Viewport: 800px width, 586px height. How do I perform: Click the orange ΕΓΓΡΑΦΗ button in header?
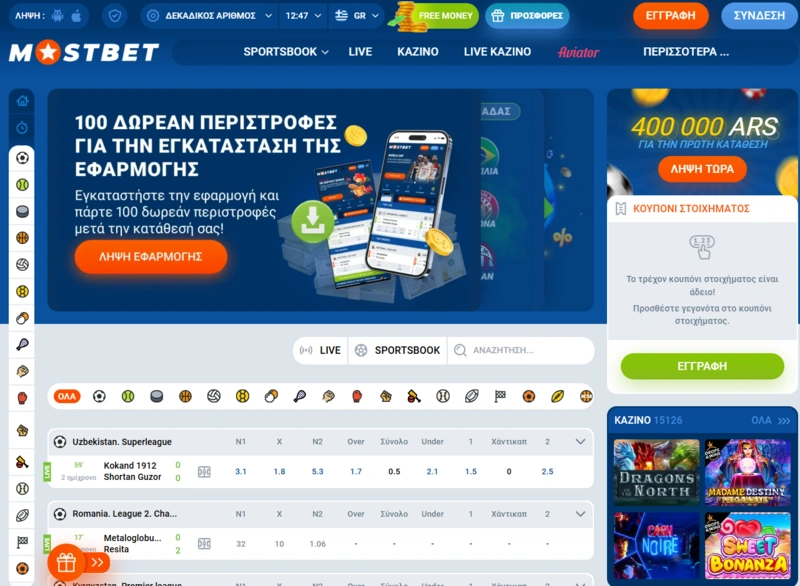[x=670, y=16]
